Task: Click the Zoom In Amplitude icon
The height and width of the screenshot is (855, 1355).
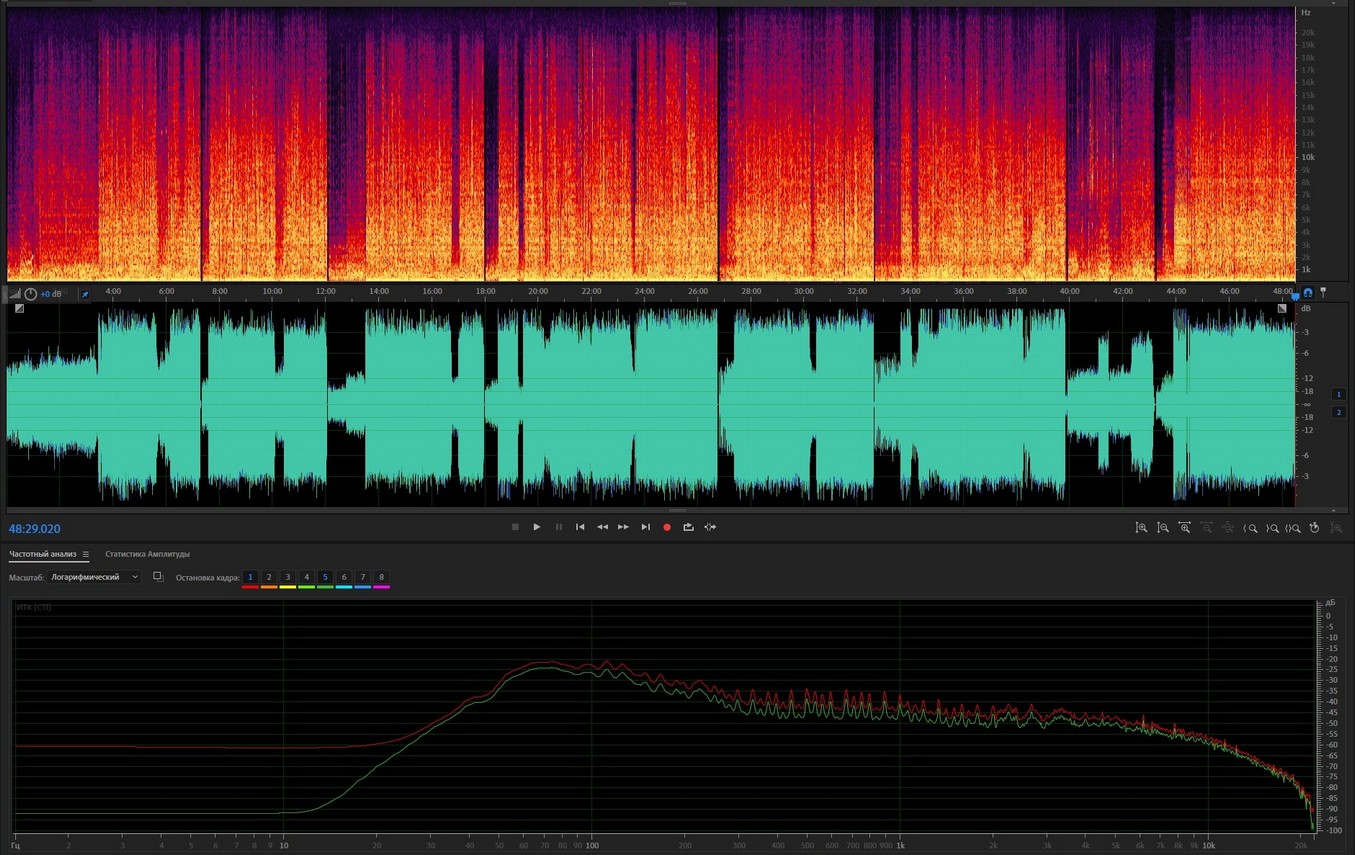Action: point(1141,528)
